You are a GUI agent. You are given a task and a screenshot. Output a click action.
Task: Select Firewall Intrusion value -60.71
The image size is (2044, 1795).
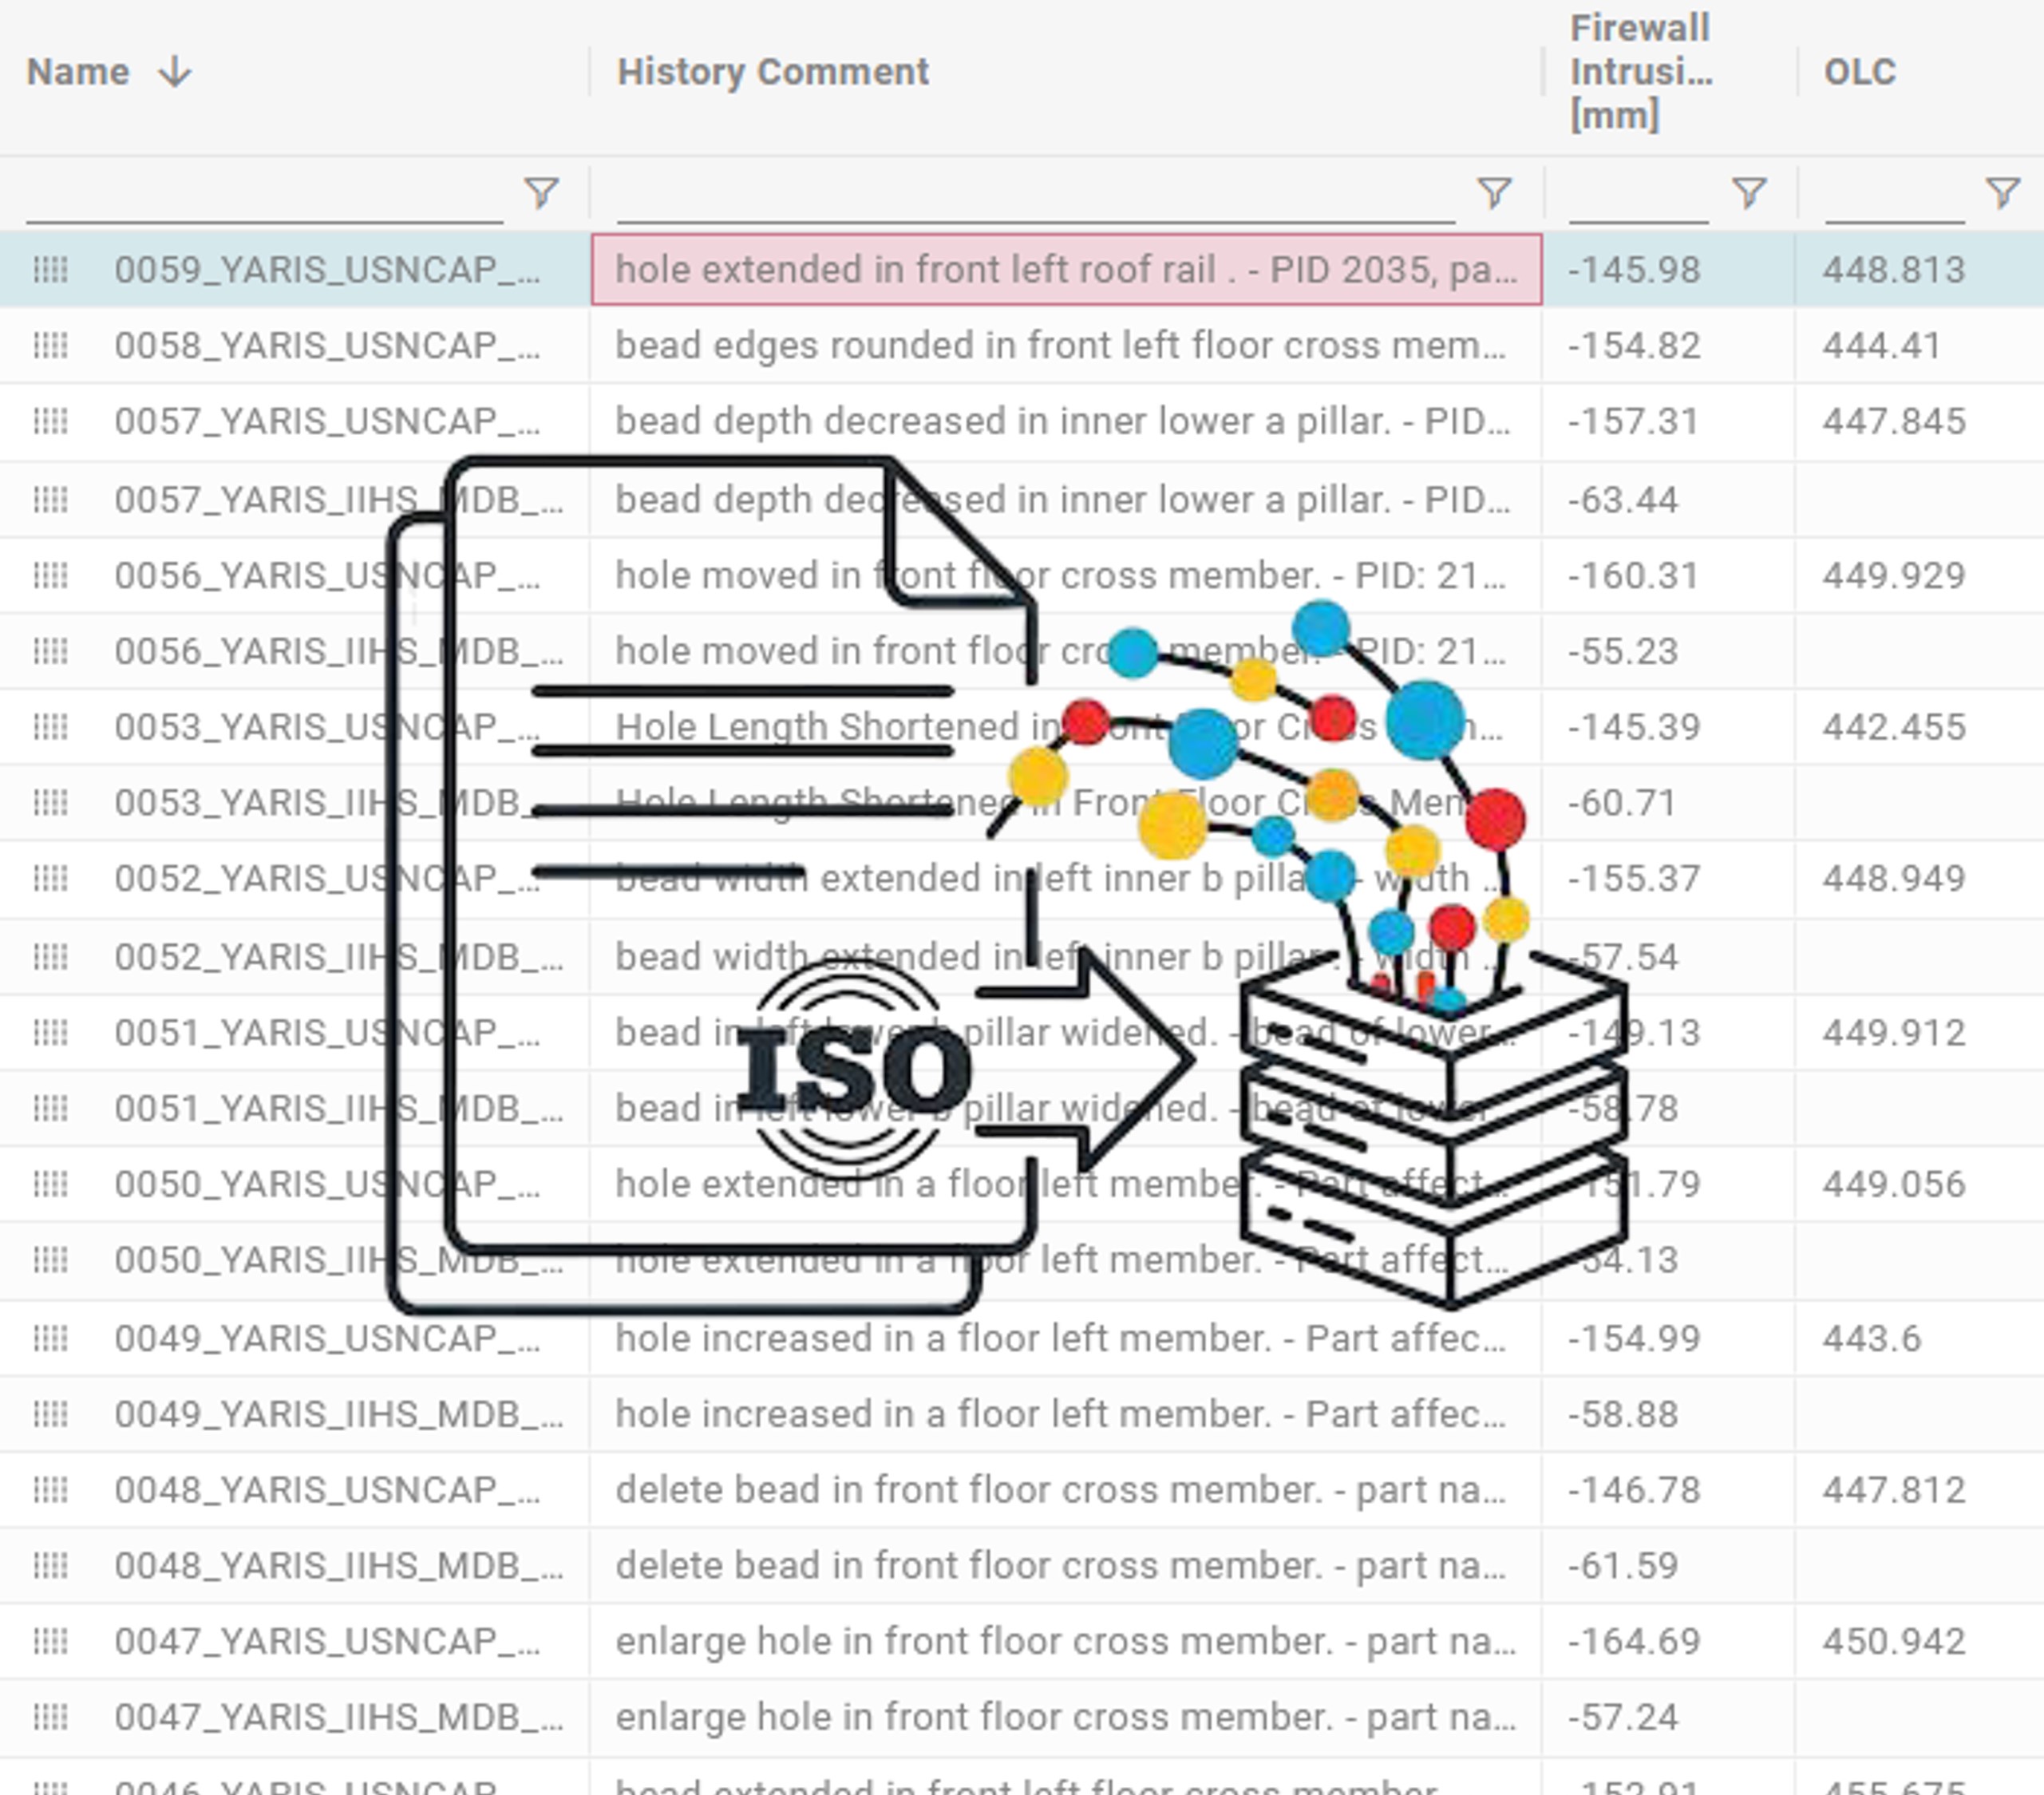(1622, 802)
